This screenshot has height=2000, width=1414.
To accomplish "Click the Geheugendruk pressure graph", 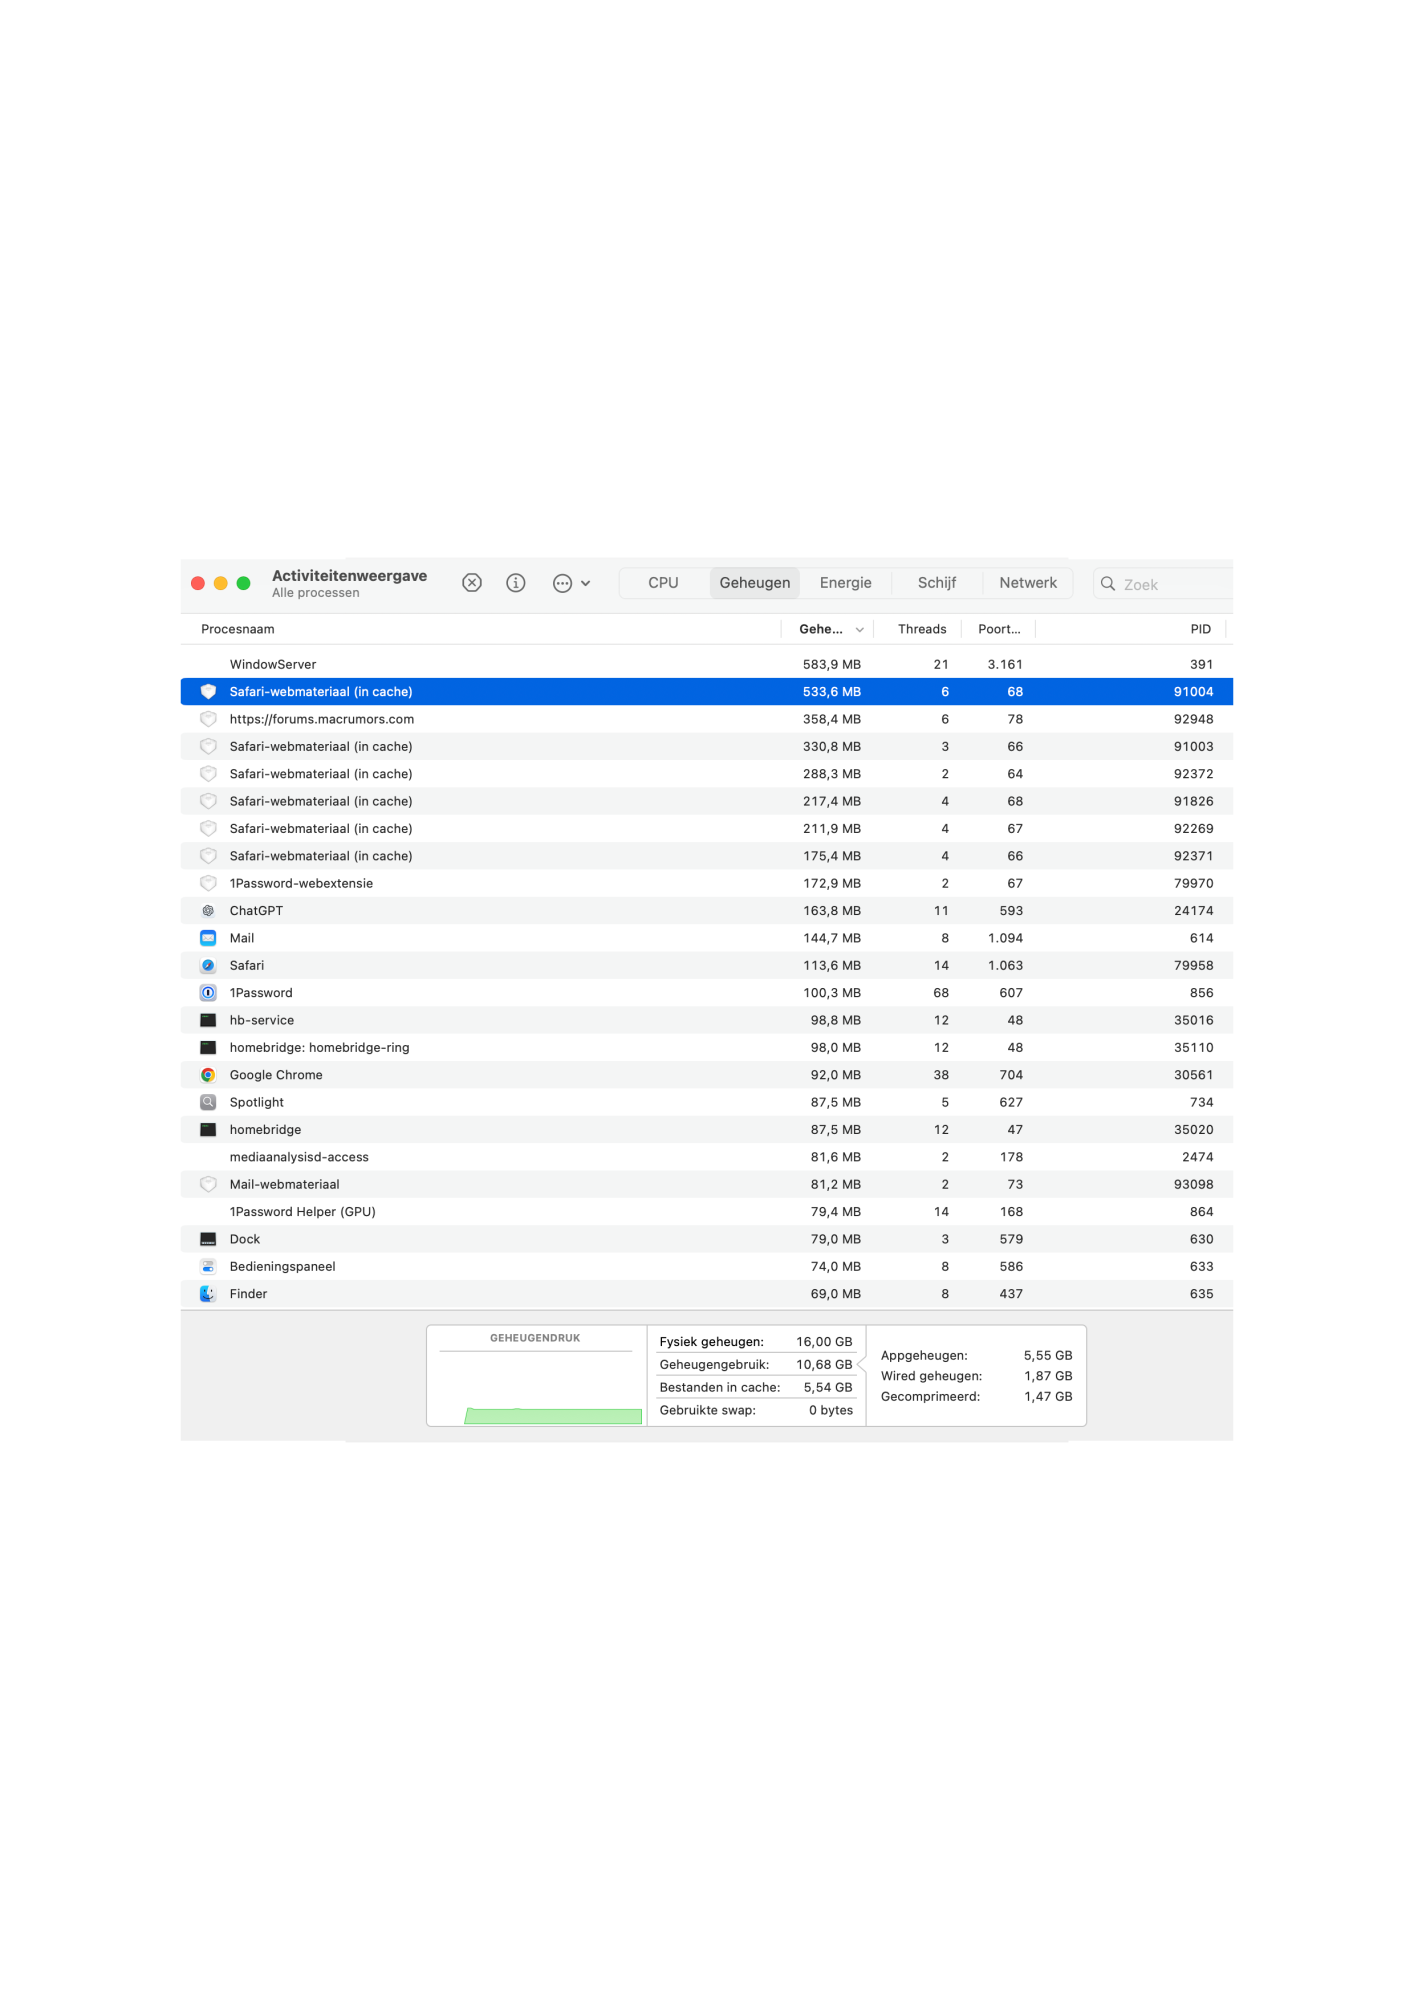I will [537, 1376].
